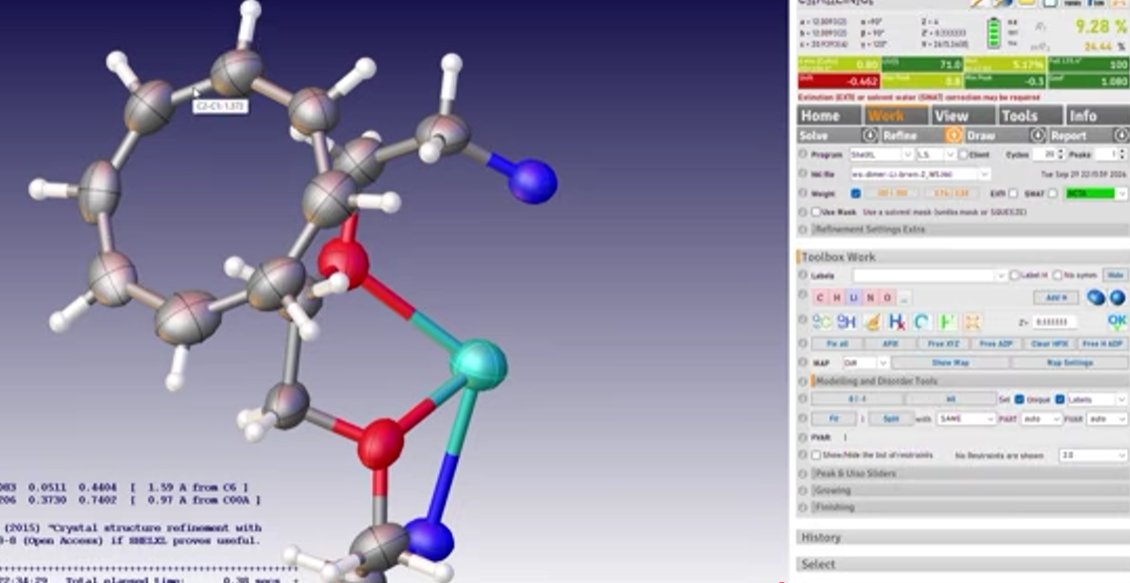Tick the Use Mask checkbox
Screen dimensions: 1130x583
pos(816,212)
